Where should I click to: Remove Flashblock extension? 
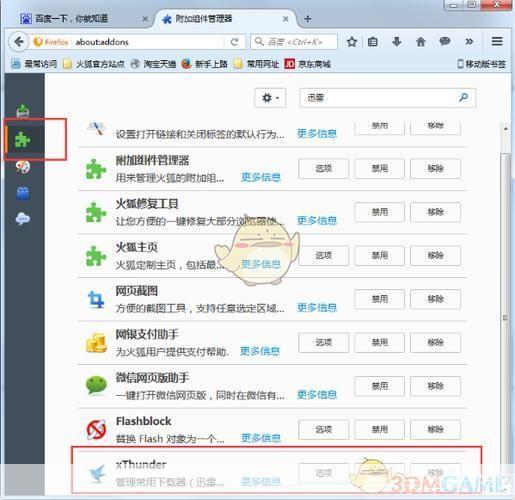coord(435,429)
